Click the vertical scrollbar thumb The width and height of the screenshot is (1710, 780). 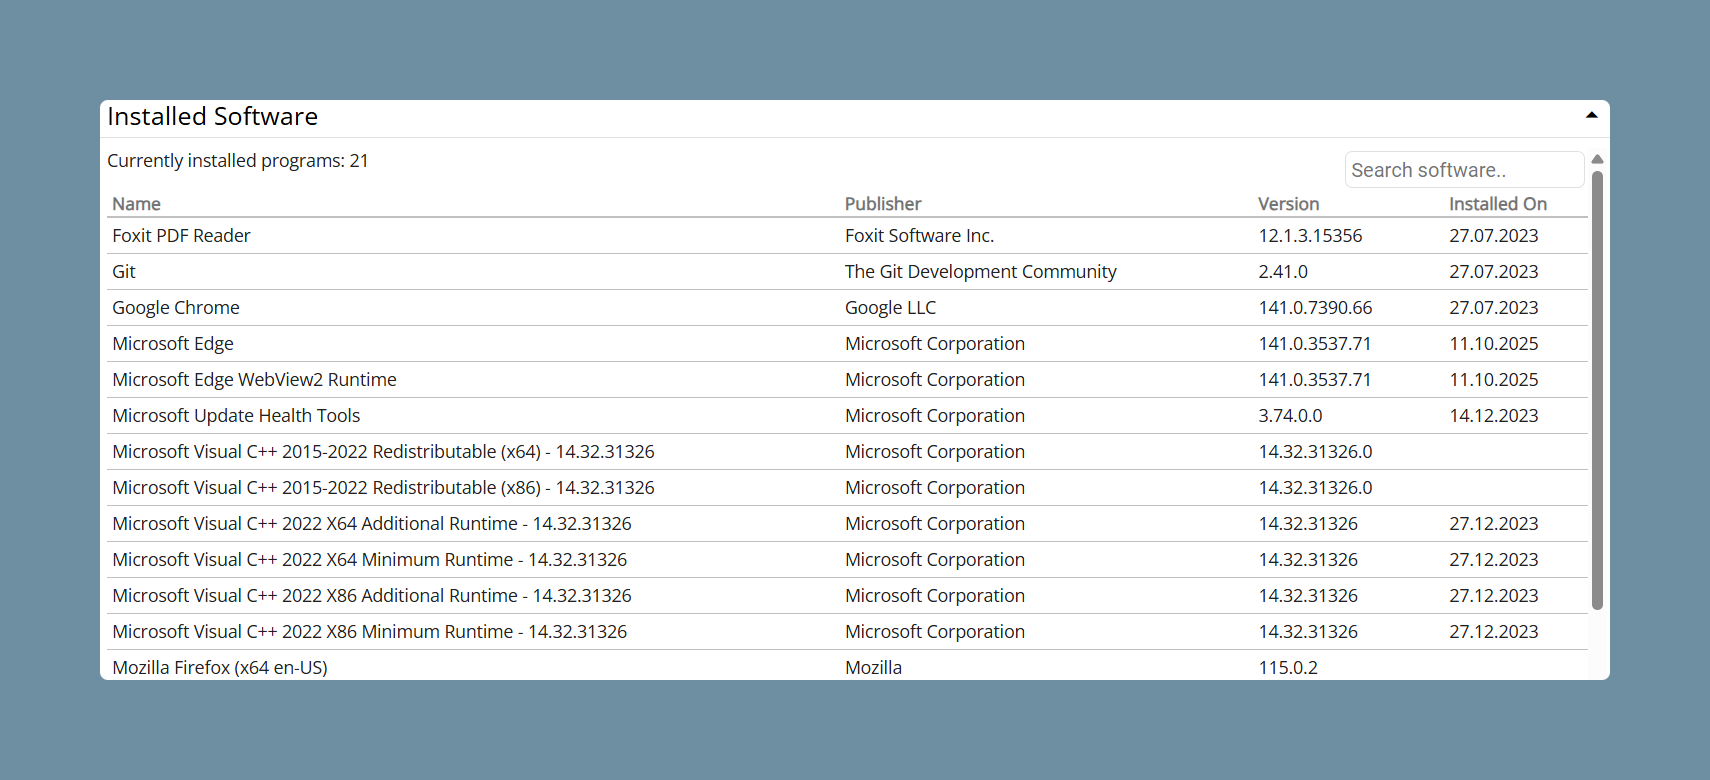pyautogui.click(x=1597, y=390)
